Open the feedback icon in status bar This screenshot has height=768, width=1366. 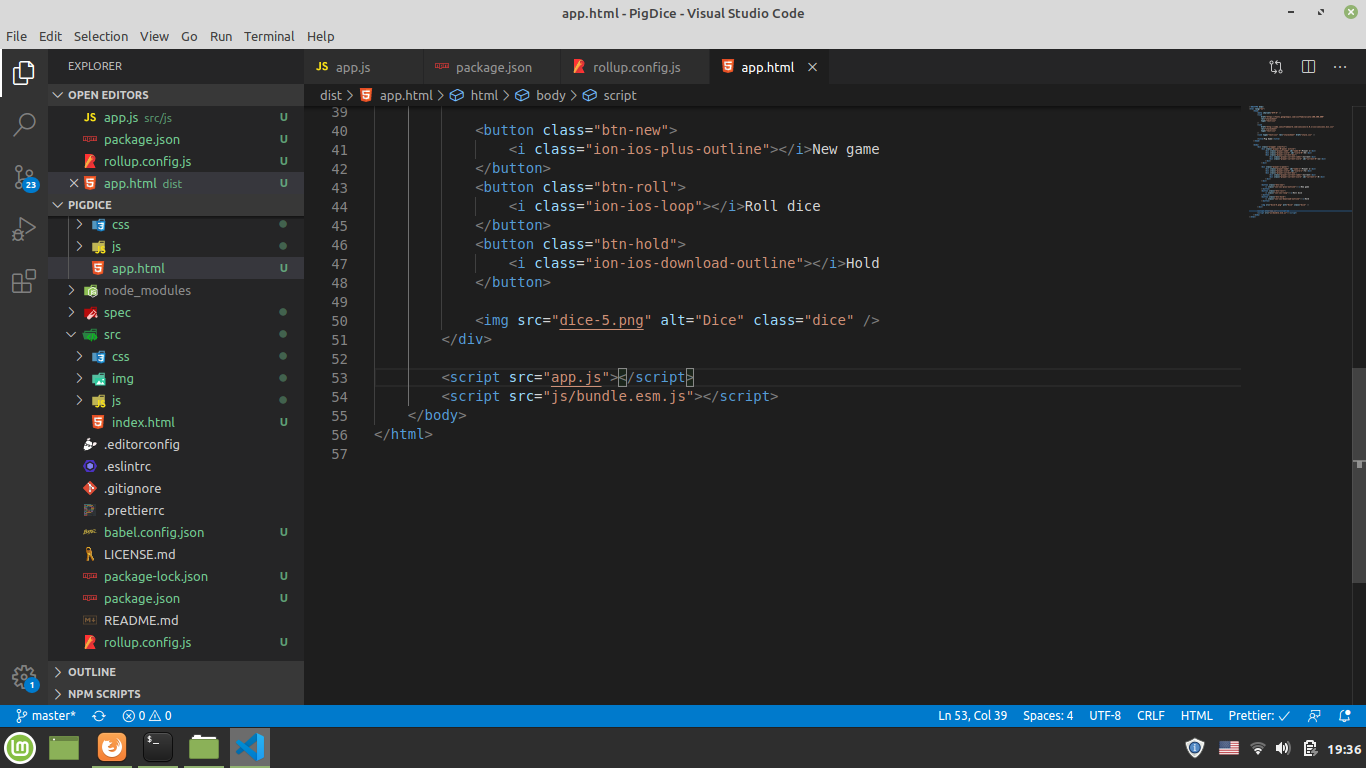[x=1315, y=716]
